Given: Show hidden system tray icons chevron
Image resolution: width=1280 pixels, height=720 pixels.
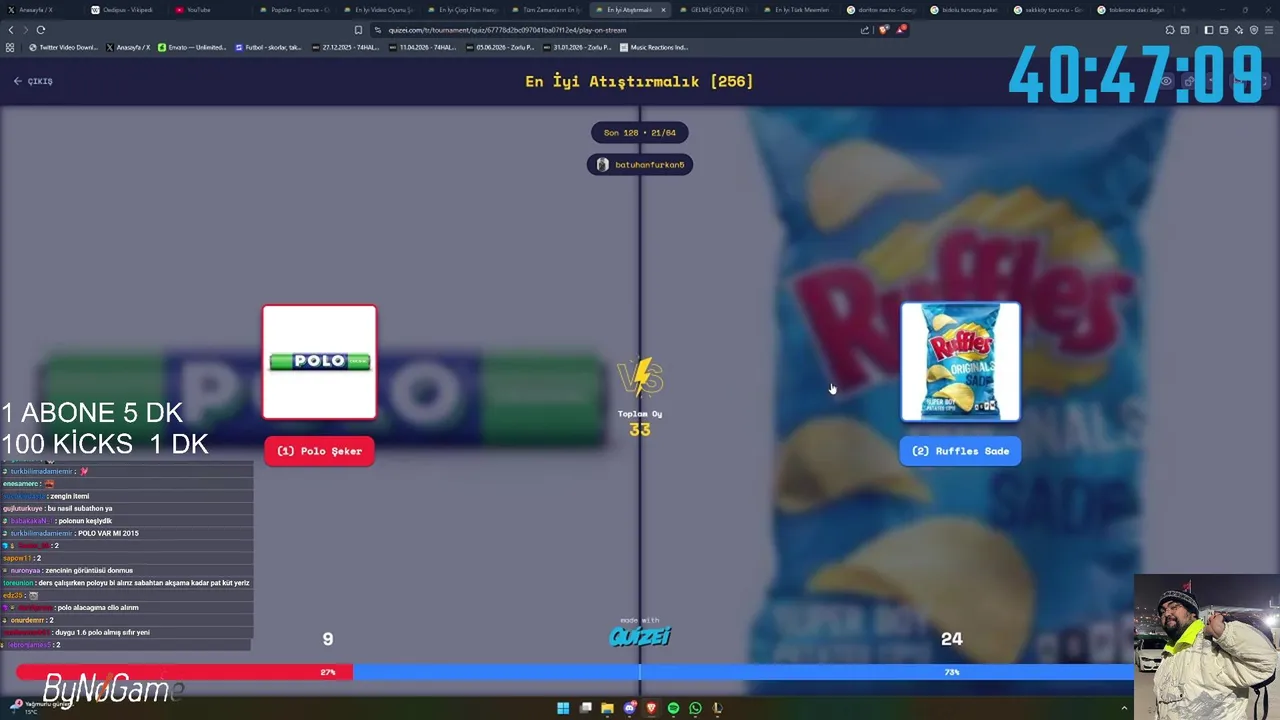Looking at the screenshot, I should 1124,708.
